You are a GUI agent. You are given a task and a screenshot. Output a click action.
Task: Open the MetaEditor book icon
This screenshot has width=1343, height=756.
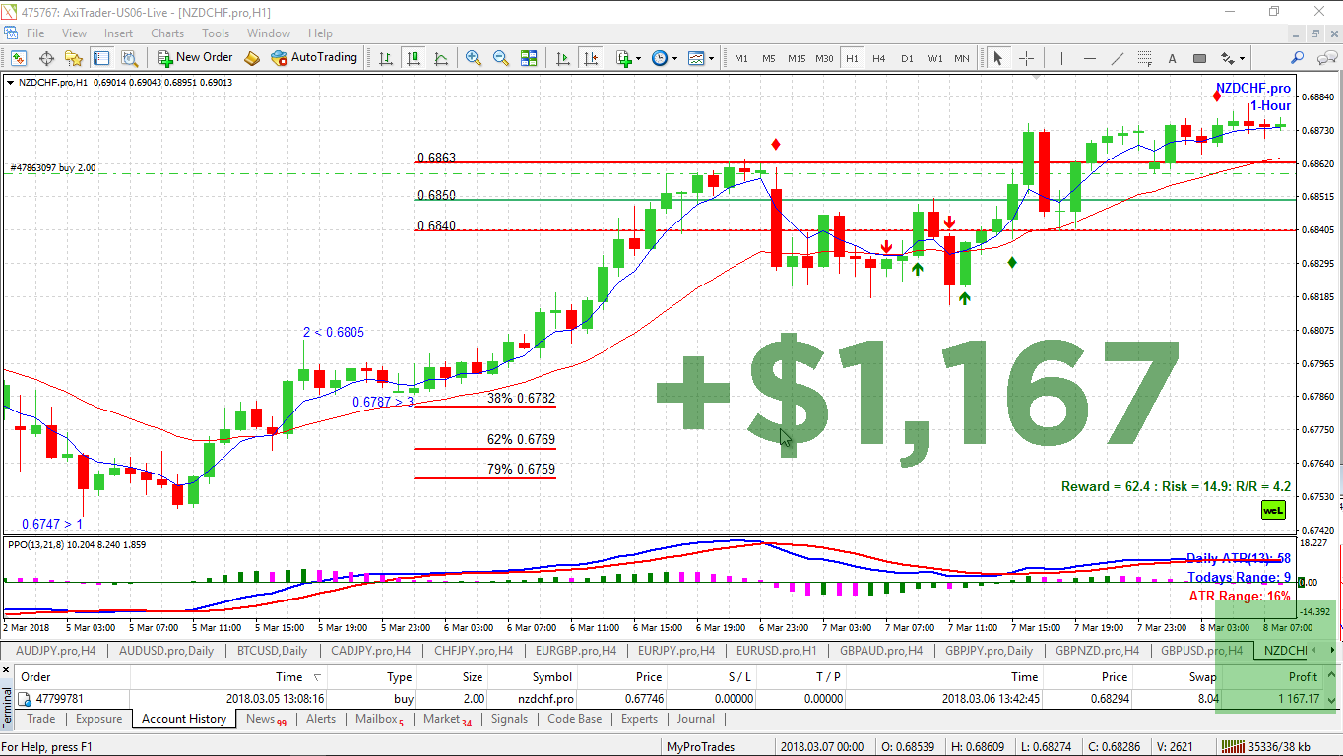[x=252, y=58]
